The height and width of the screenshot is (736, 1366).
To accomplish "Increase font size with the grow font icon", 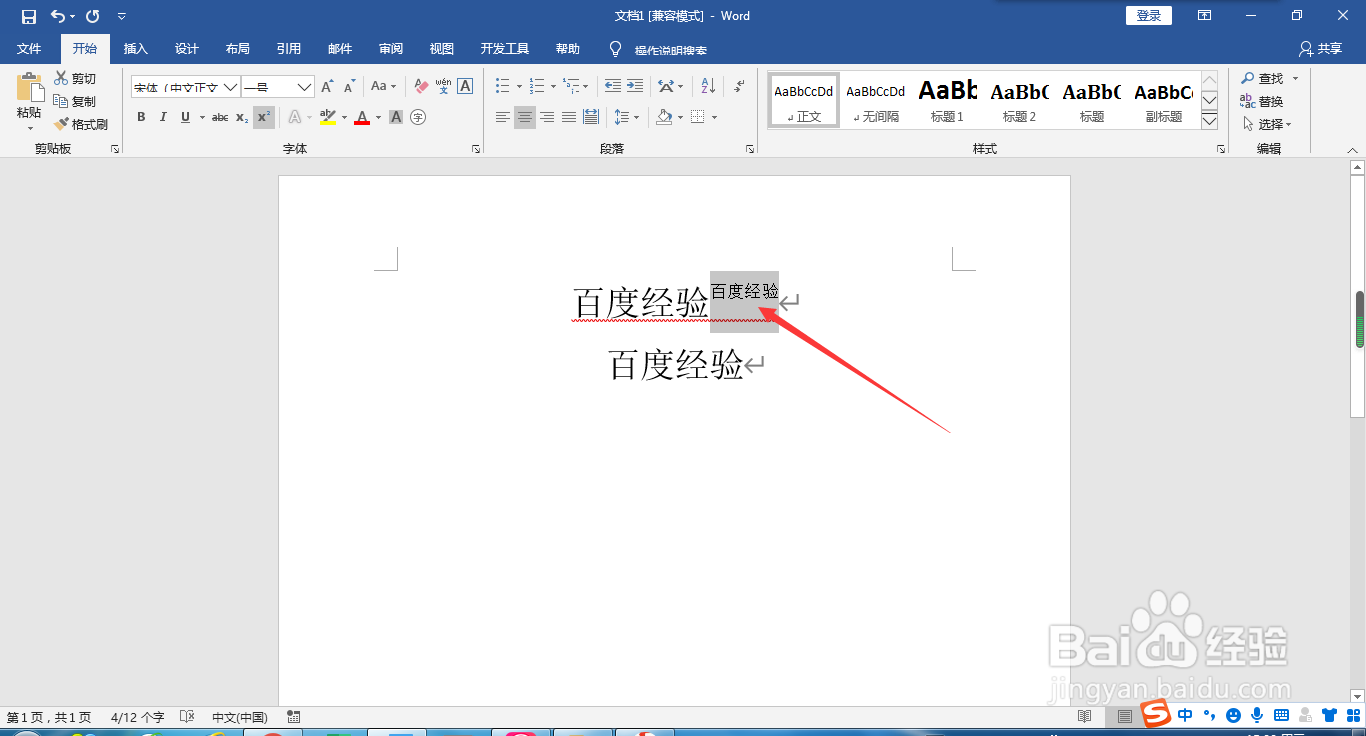I will tap(327, 87).
